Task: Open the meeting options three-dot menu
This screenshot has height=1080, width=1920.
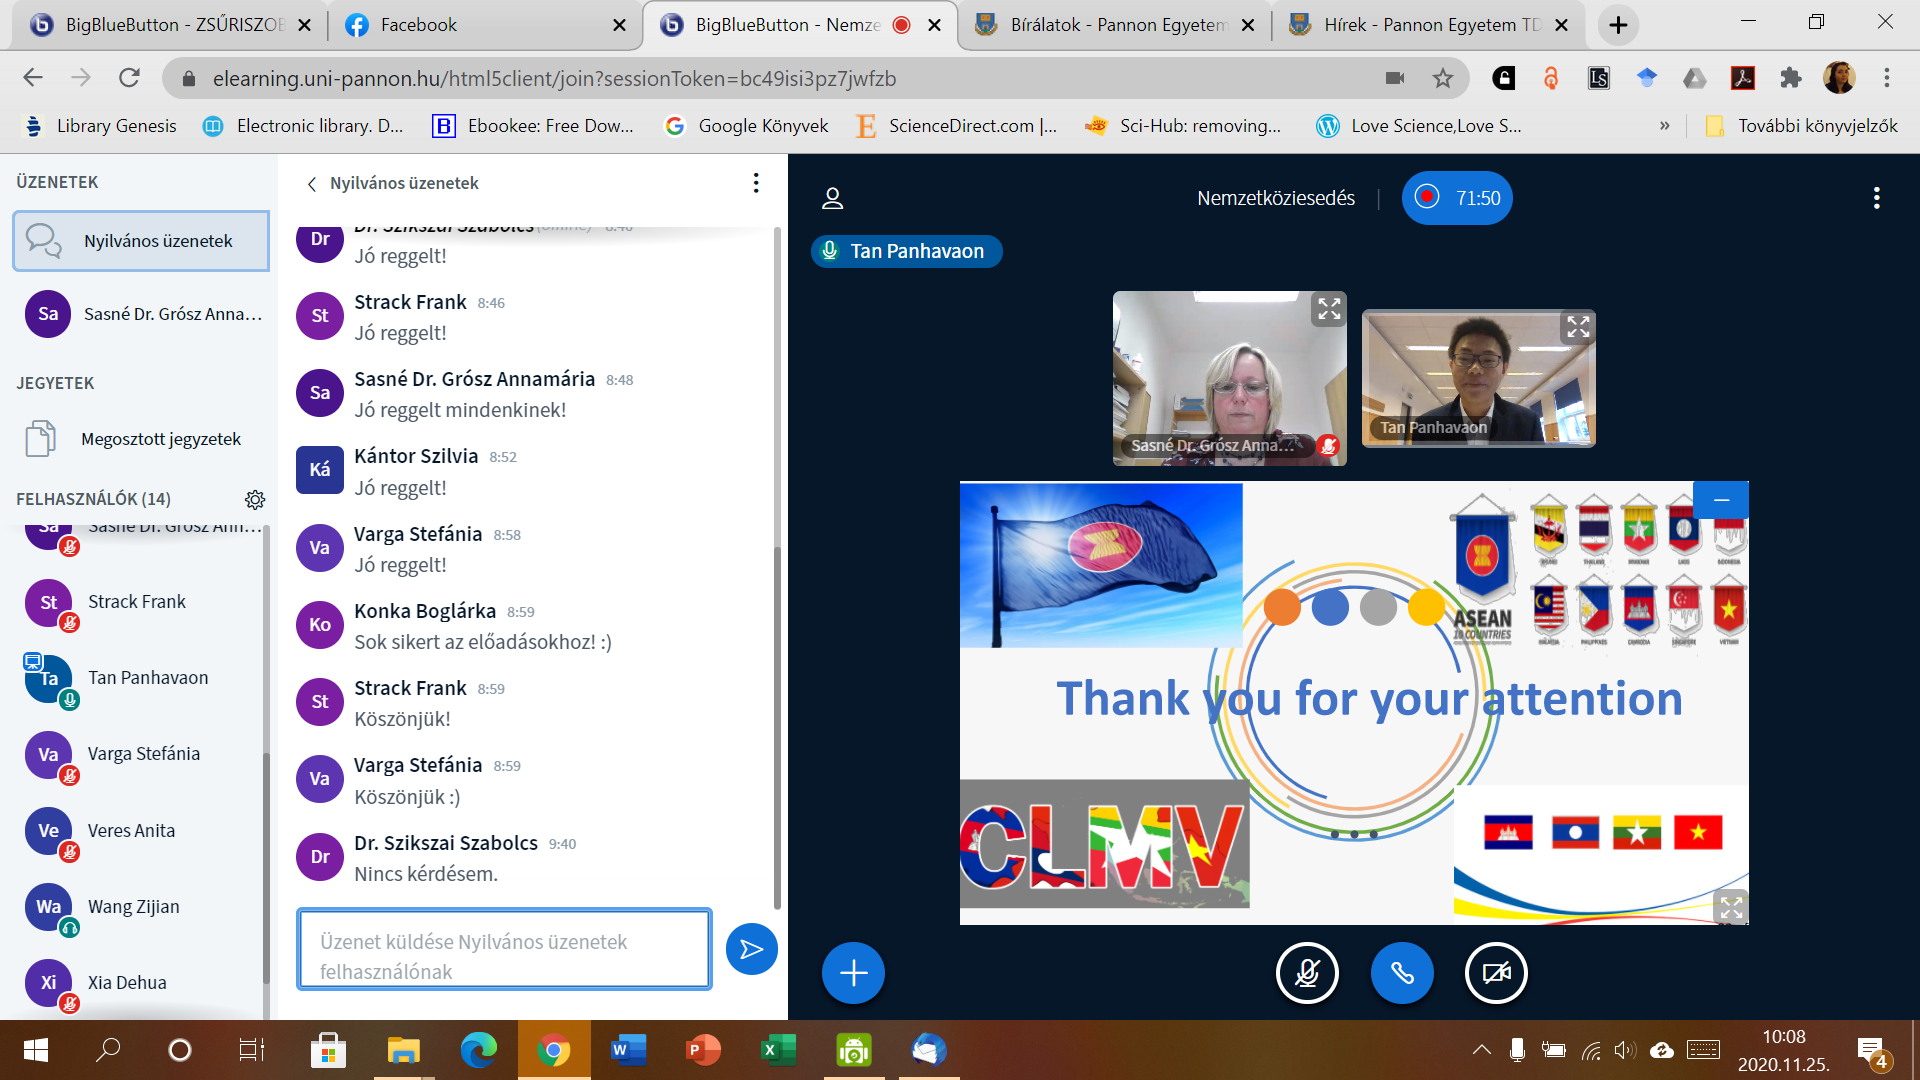Action: 1876,198
